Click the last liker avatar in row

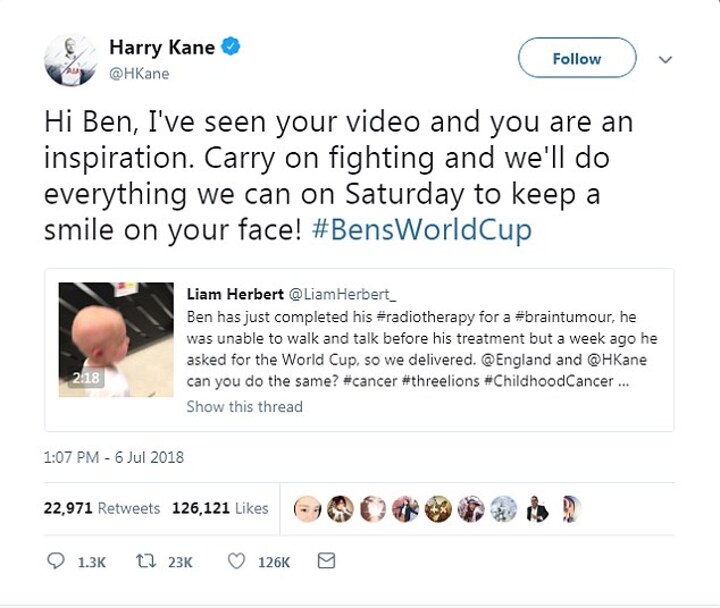coord(574,508)
